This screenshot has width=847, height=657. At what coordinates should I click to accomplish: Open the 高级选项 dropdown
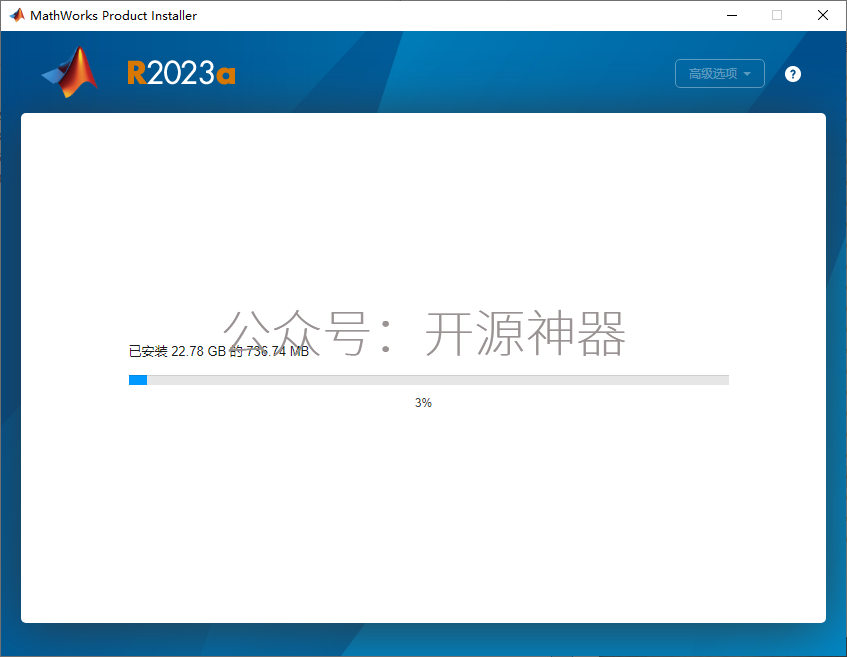pyautogui.click(x=720, y=73)
